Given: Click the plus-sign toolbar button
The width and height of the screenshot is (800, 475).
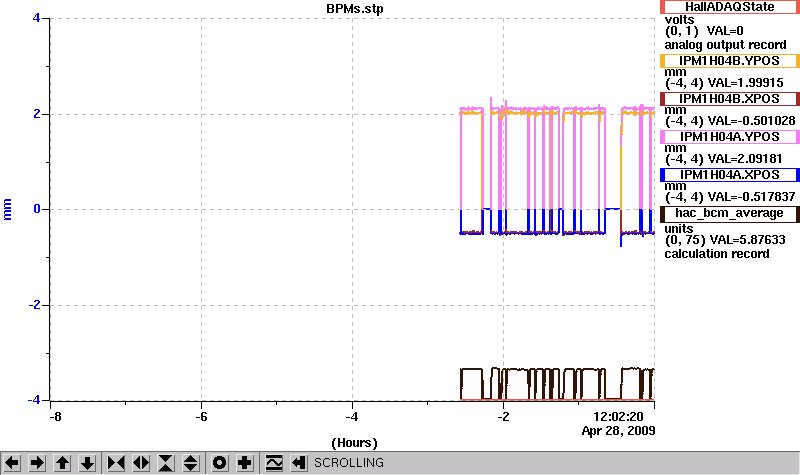Looking at the screenshot, I should click(x=245, y=463).
